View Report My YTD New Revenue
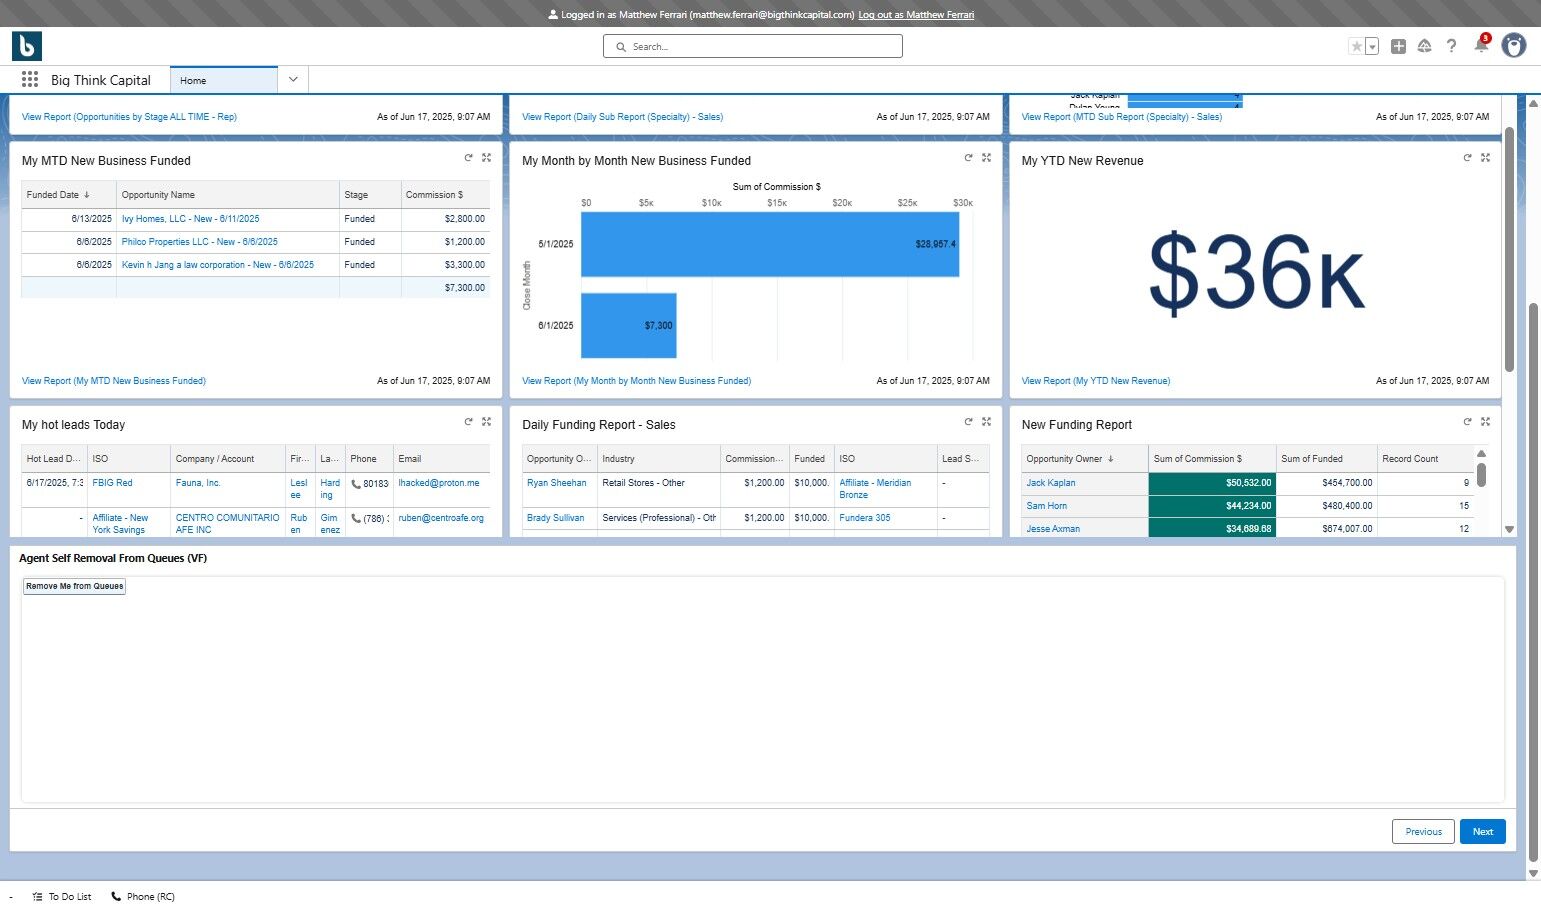Screen dimensions: 1541x911 click(x=1096, y=381)
